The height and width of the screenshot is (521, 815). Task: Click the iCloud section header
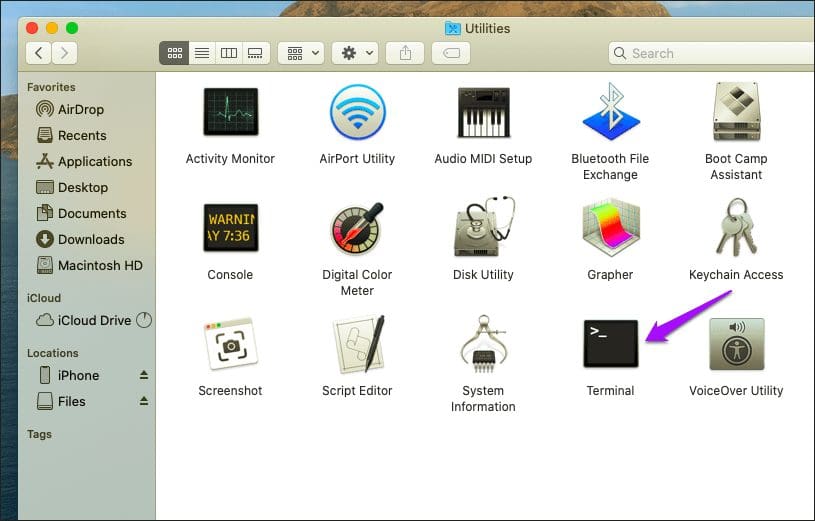click(x=44, y=298)
